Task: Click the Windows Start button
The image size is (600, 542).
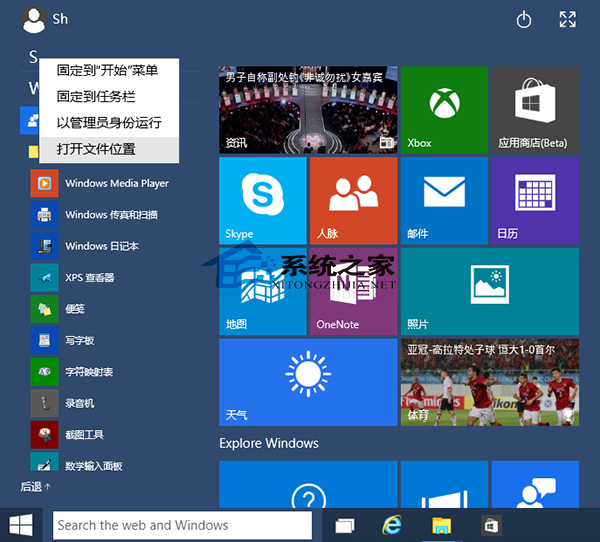Action: coord(21,525)
